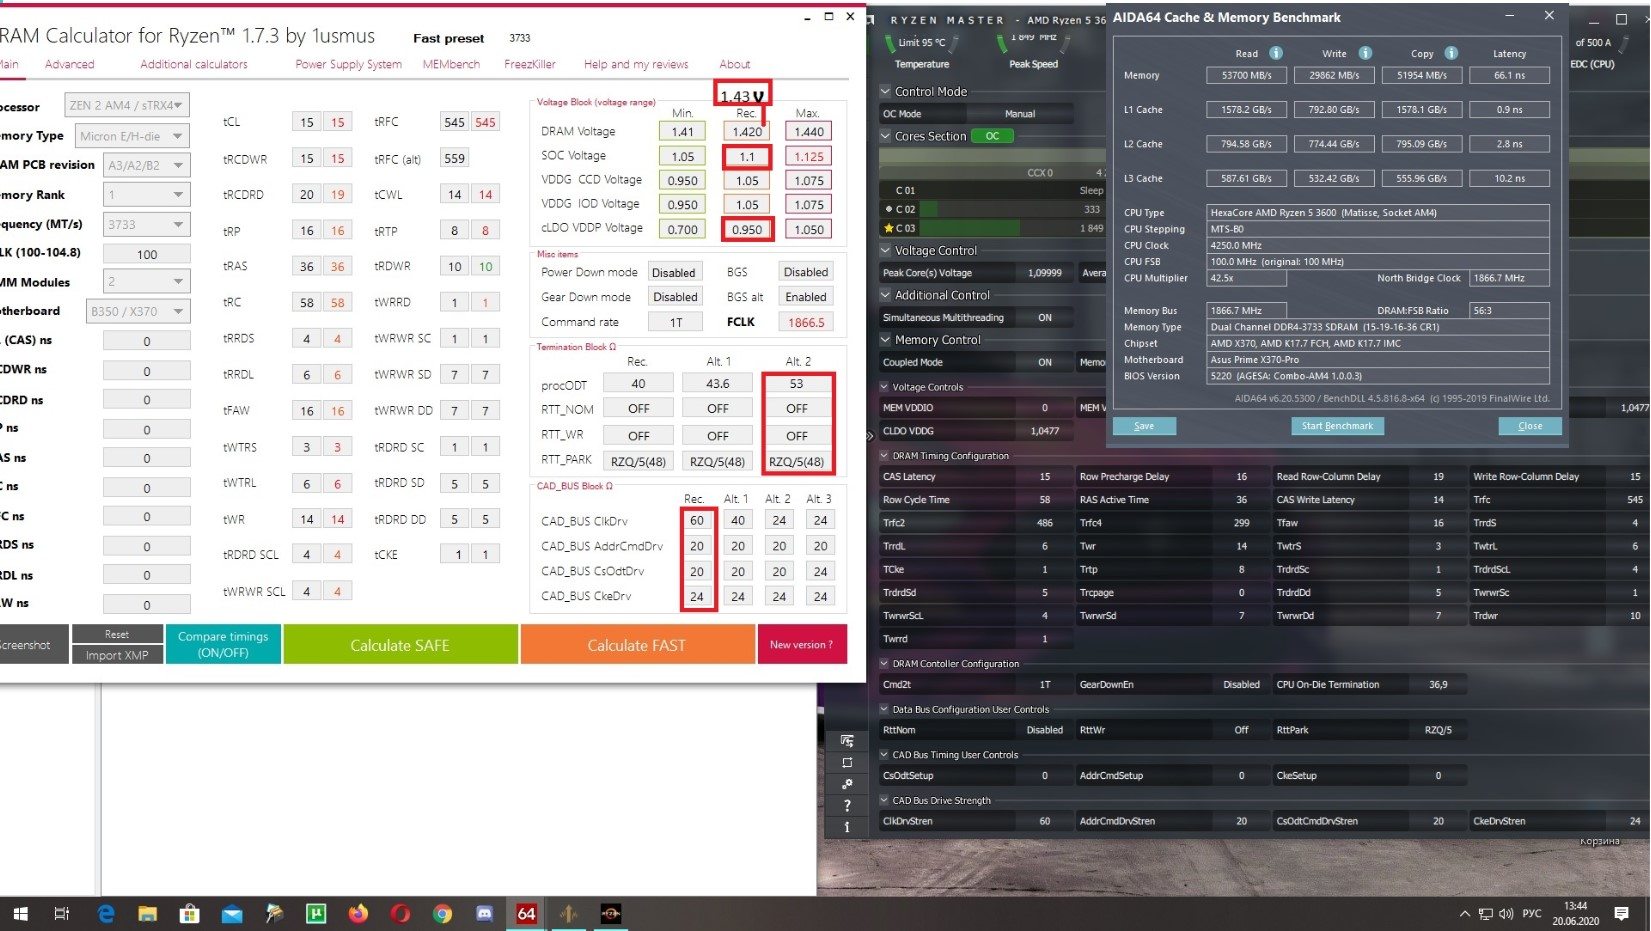Click the info icon next to Read in AIDA64

[1275, 53]
